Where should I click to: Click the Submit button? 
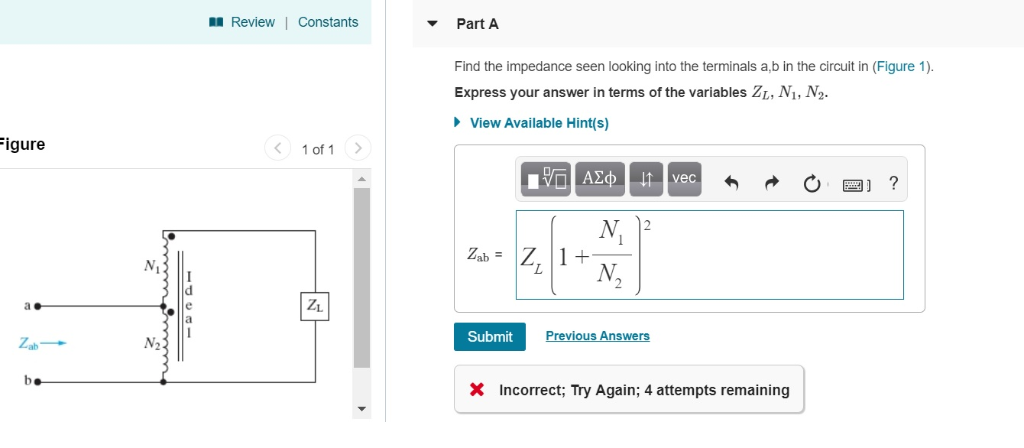pyautogui.click(x=490, y=336)
